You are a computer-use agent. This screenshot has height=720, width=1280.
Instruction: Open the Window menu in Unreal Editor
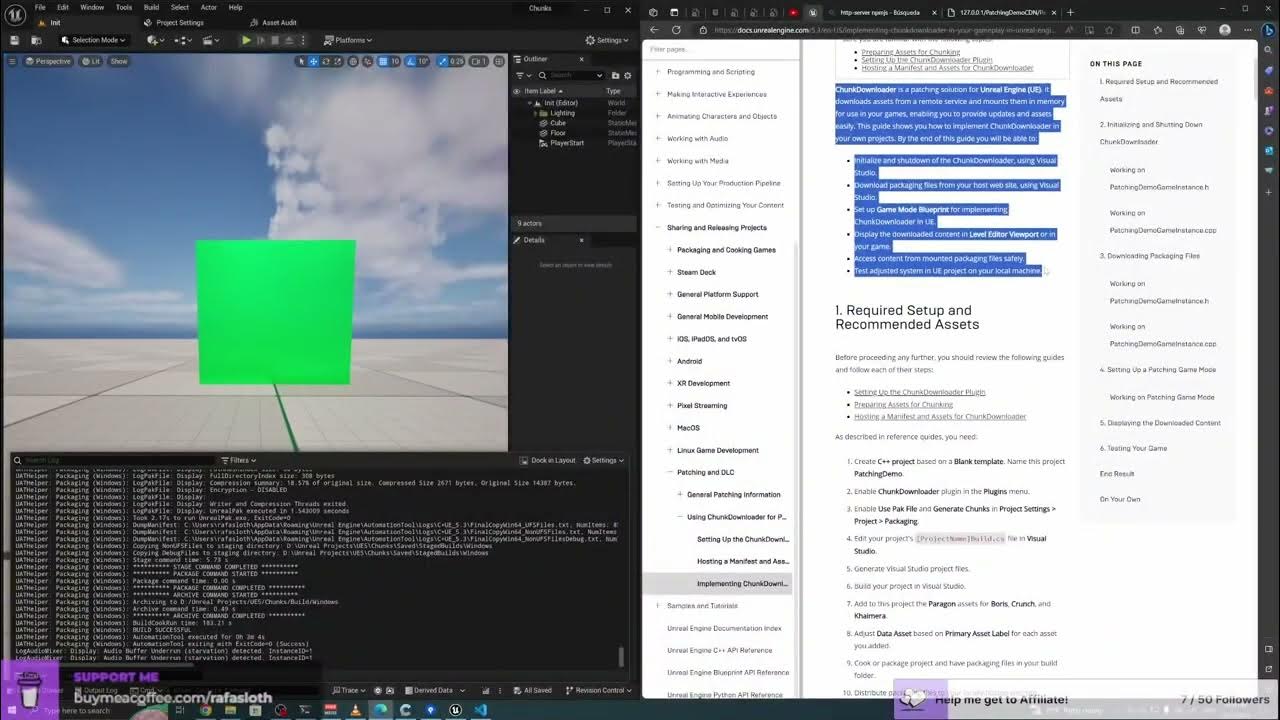92,7
